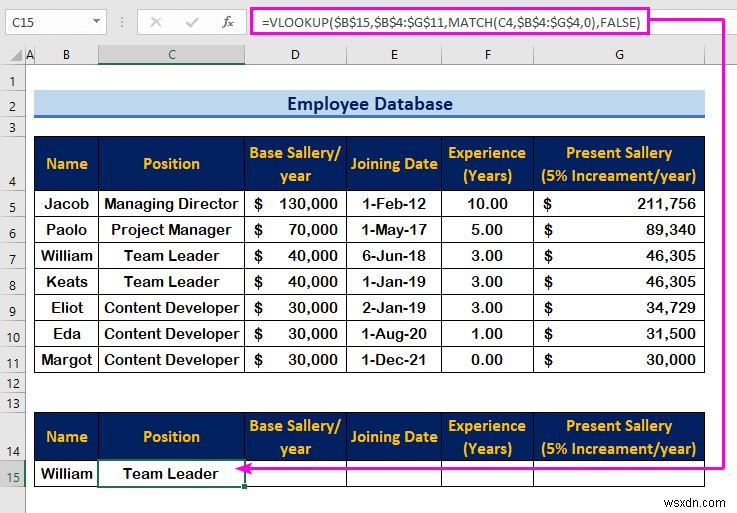This screenshot has height=513, width=737.
Task: Select the Paolo name cell
Action: [67, 229]
